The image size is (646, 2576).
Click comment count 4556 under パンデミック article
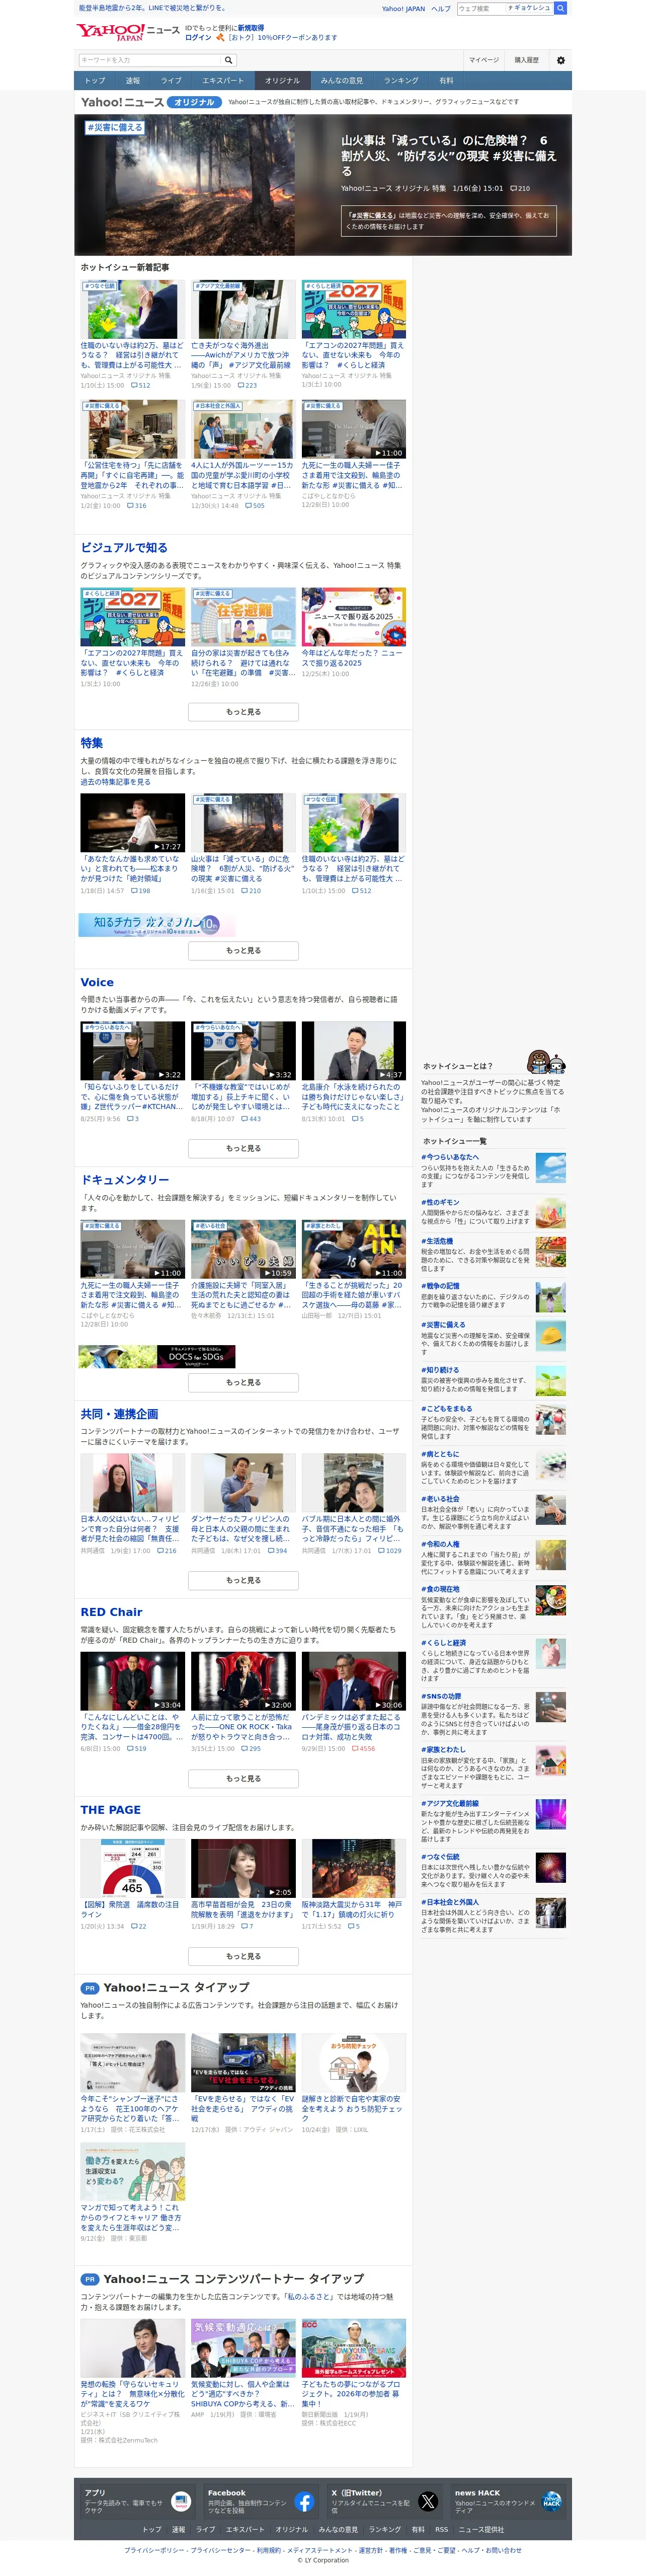coord(363,1749)
